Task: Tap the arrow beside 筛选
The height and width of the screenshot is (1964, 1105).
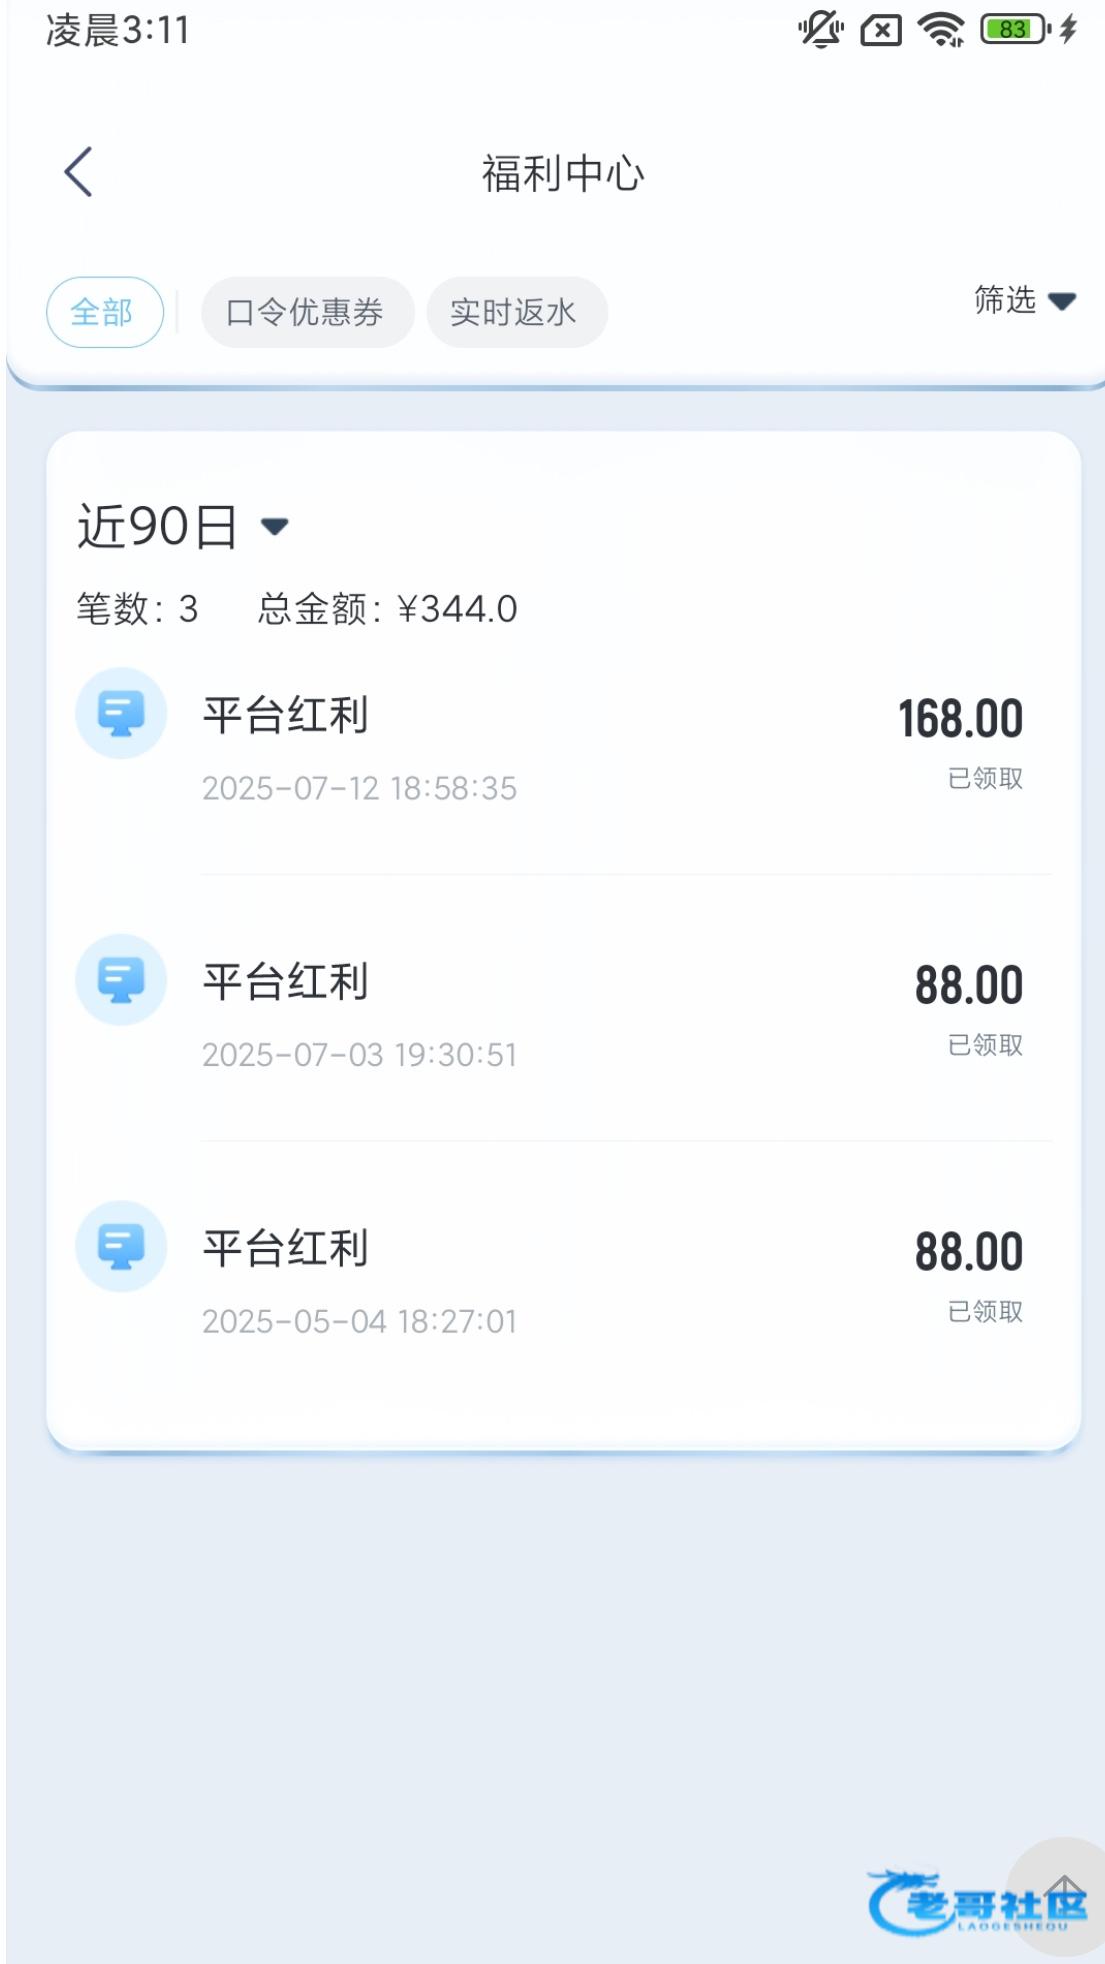Action: [x=1062, y=301]
